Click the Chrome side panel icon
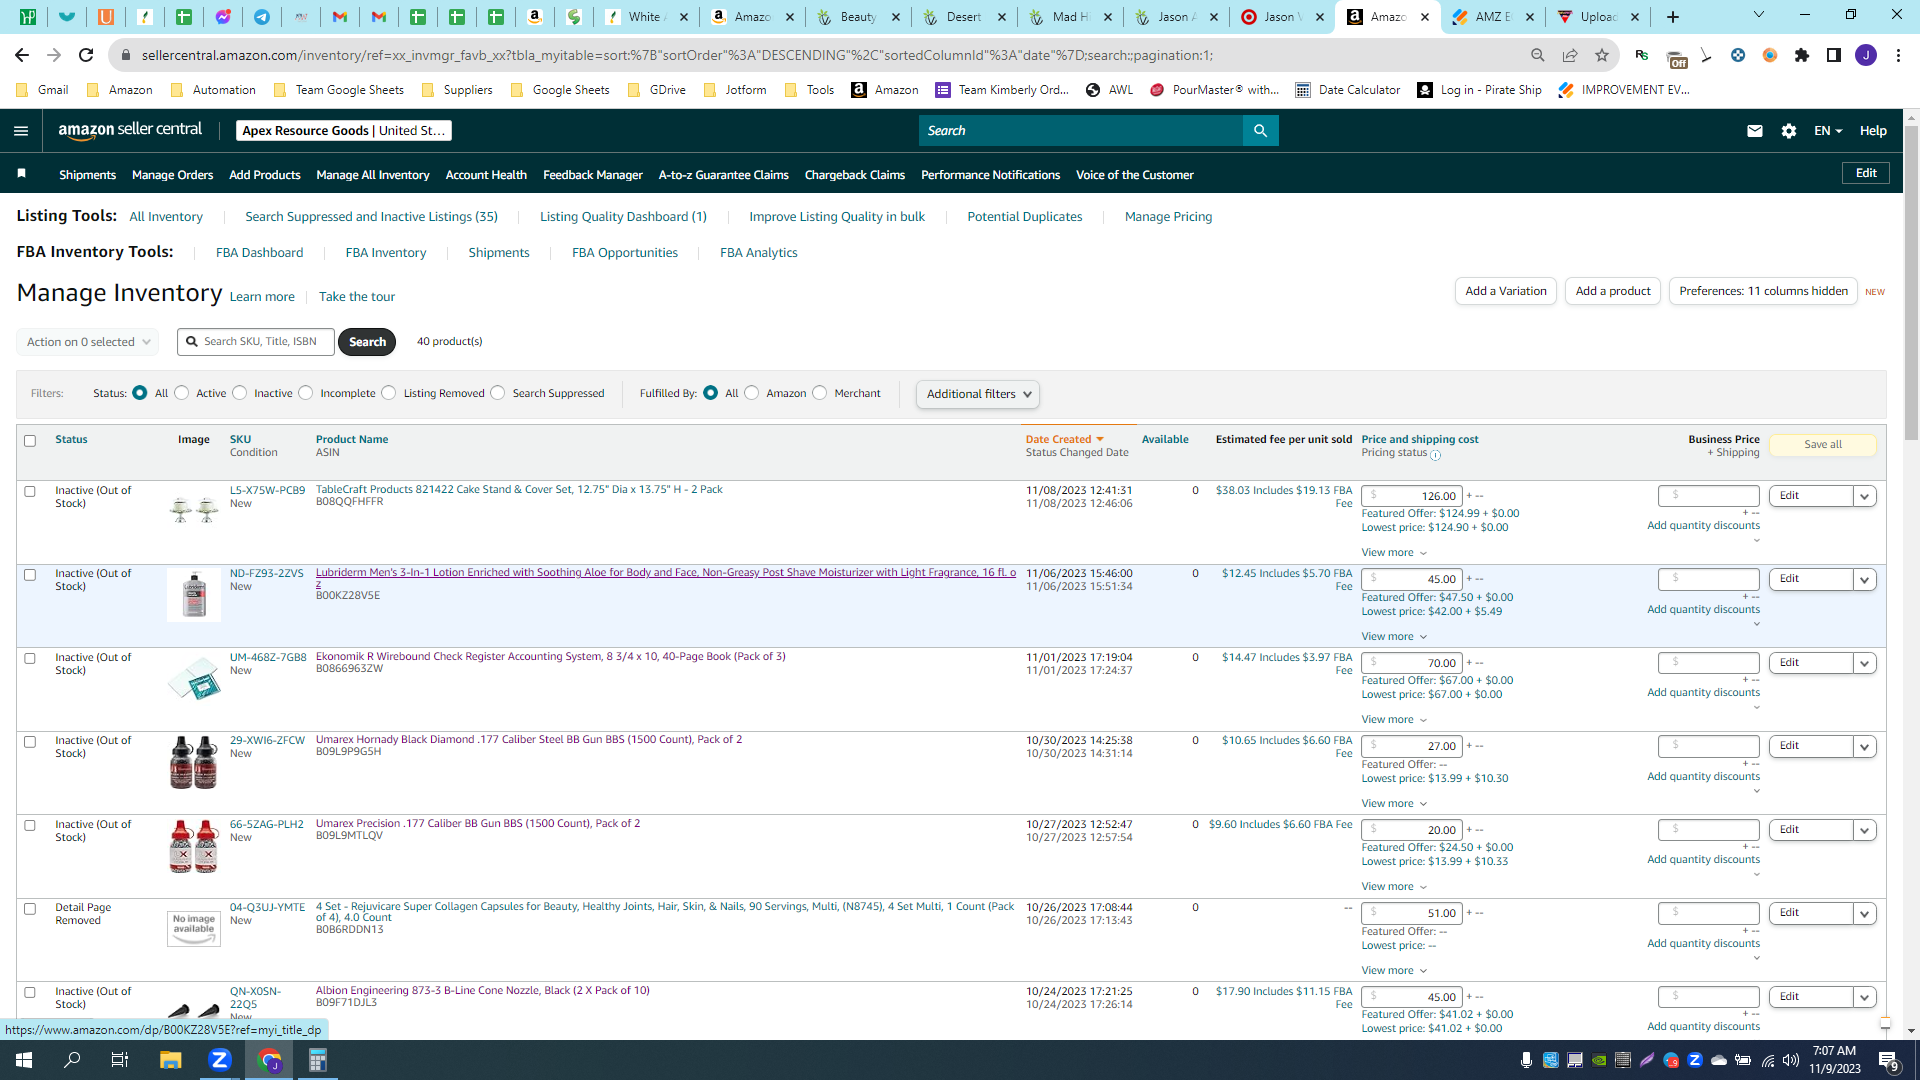Image resolution: width=1920 pixels, height=1080 pixels. coord(1834,55)
